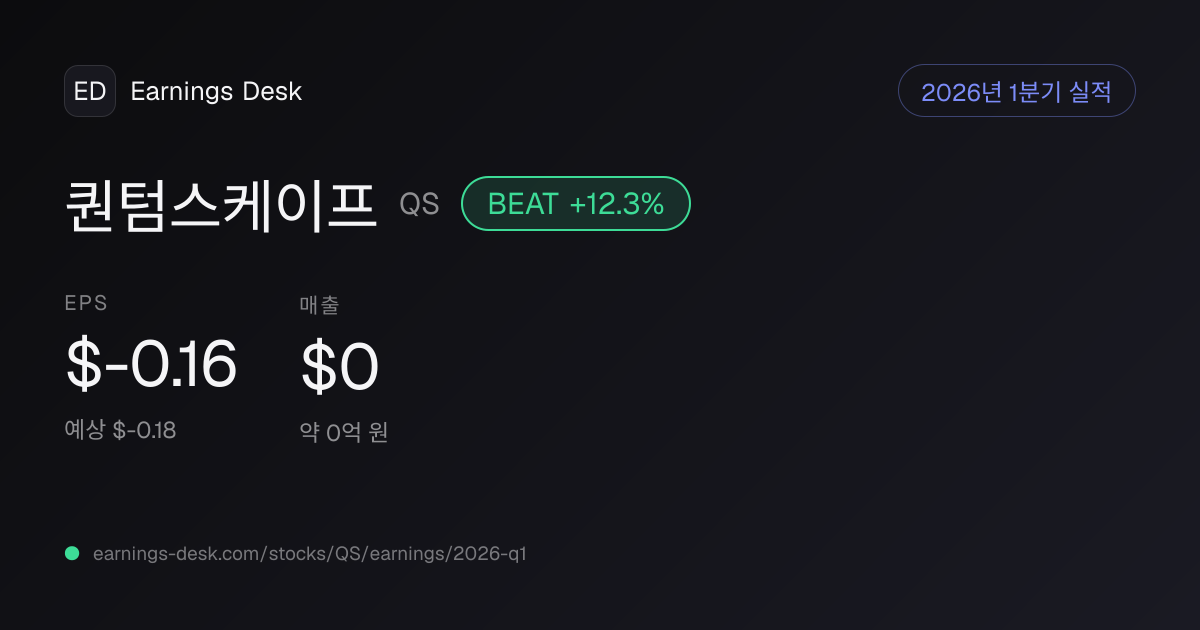Select the 2026년 1분기 실적 pill
The image size is (1200, 630).
click(x=1017, y=91)
